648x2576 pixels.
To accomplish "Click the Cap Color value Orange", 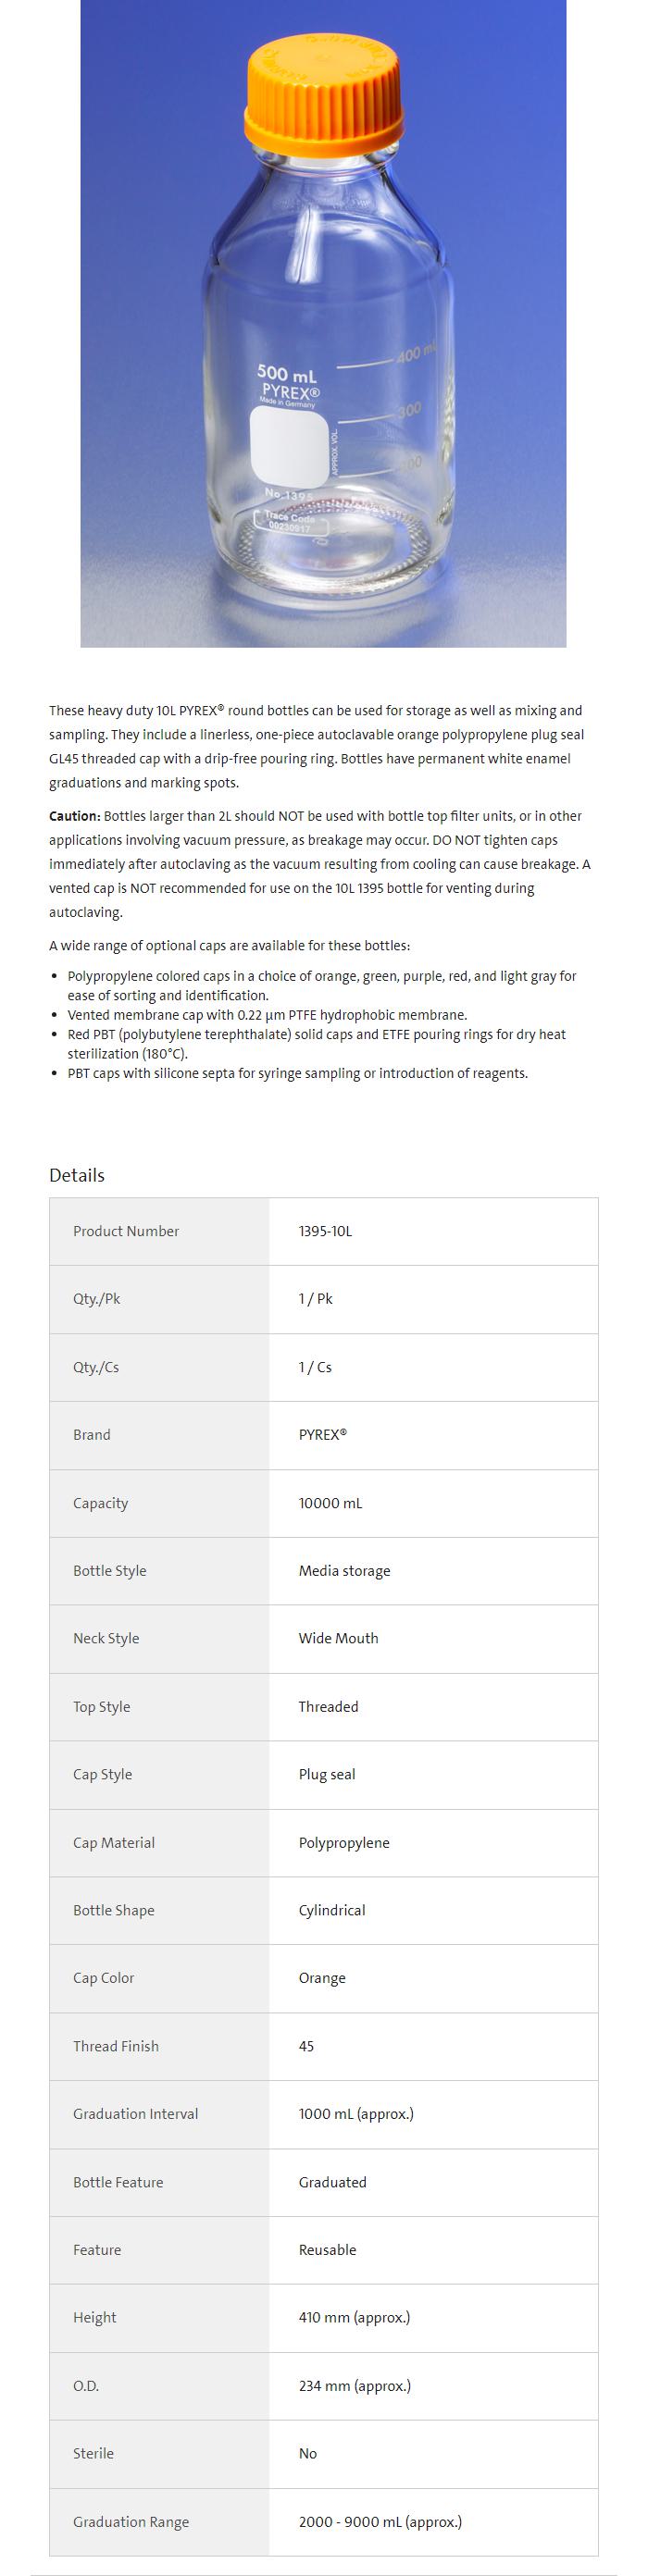I will (x=322, y=1977).
